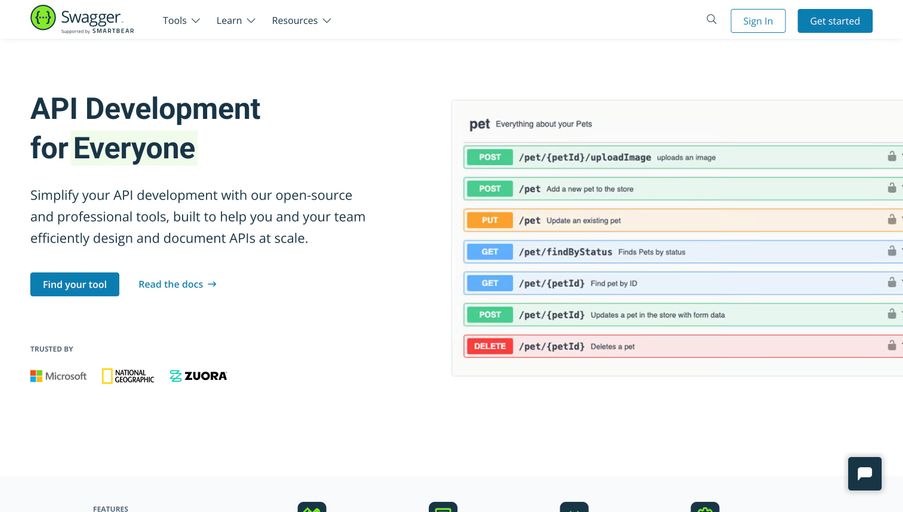Image resolution: width=903 pixels, height=512 pixels.
Task: Click the Zuora logo
Action: [198, 376]
